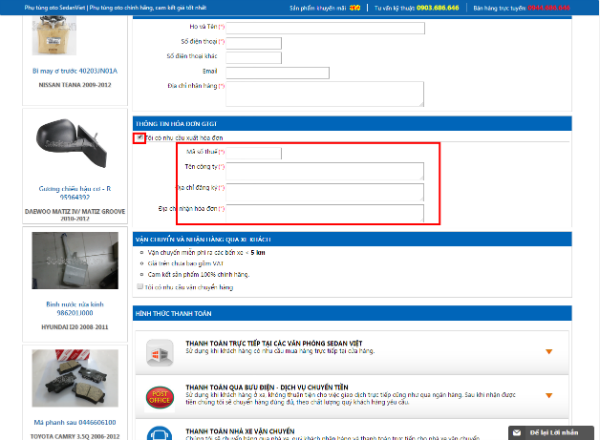Click the side mirror product thumbnail
Viewport: 600px width, 440px height.
click(x=71, y=143)
